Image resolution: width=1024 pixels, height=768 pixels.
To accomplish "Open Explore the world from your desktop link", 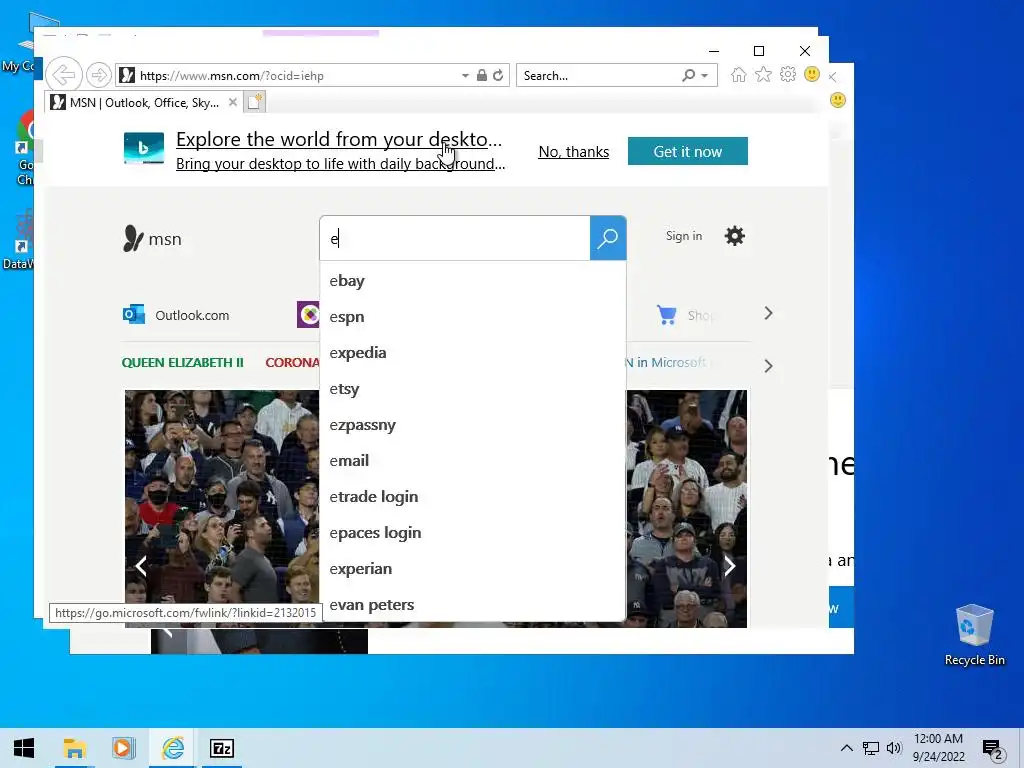I will tap(339, 139).
